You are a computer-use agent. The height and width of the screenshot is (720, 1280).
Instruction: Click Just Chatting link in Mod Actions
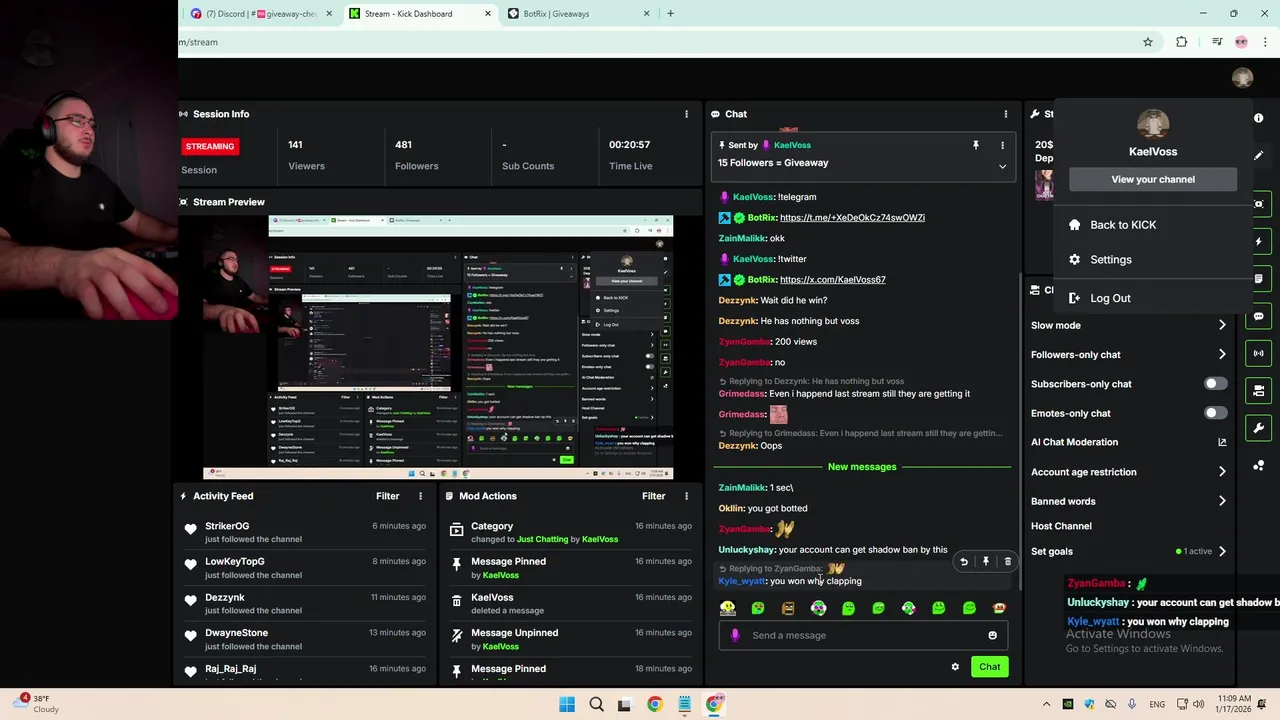pyautogui.click(x=543, y=539)
